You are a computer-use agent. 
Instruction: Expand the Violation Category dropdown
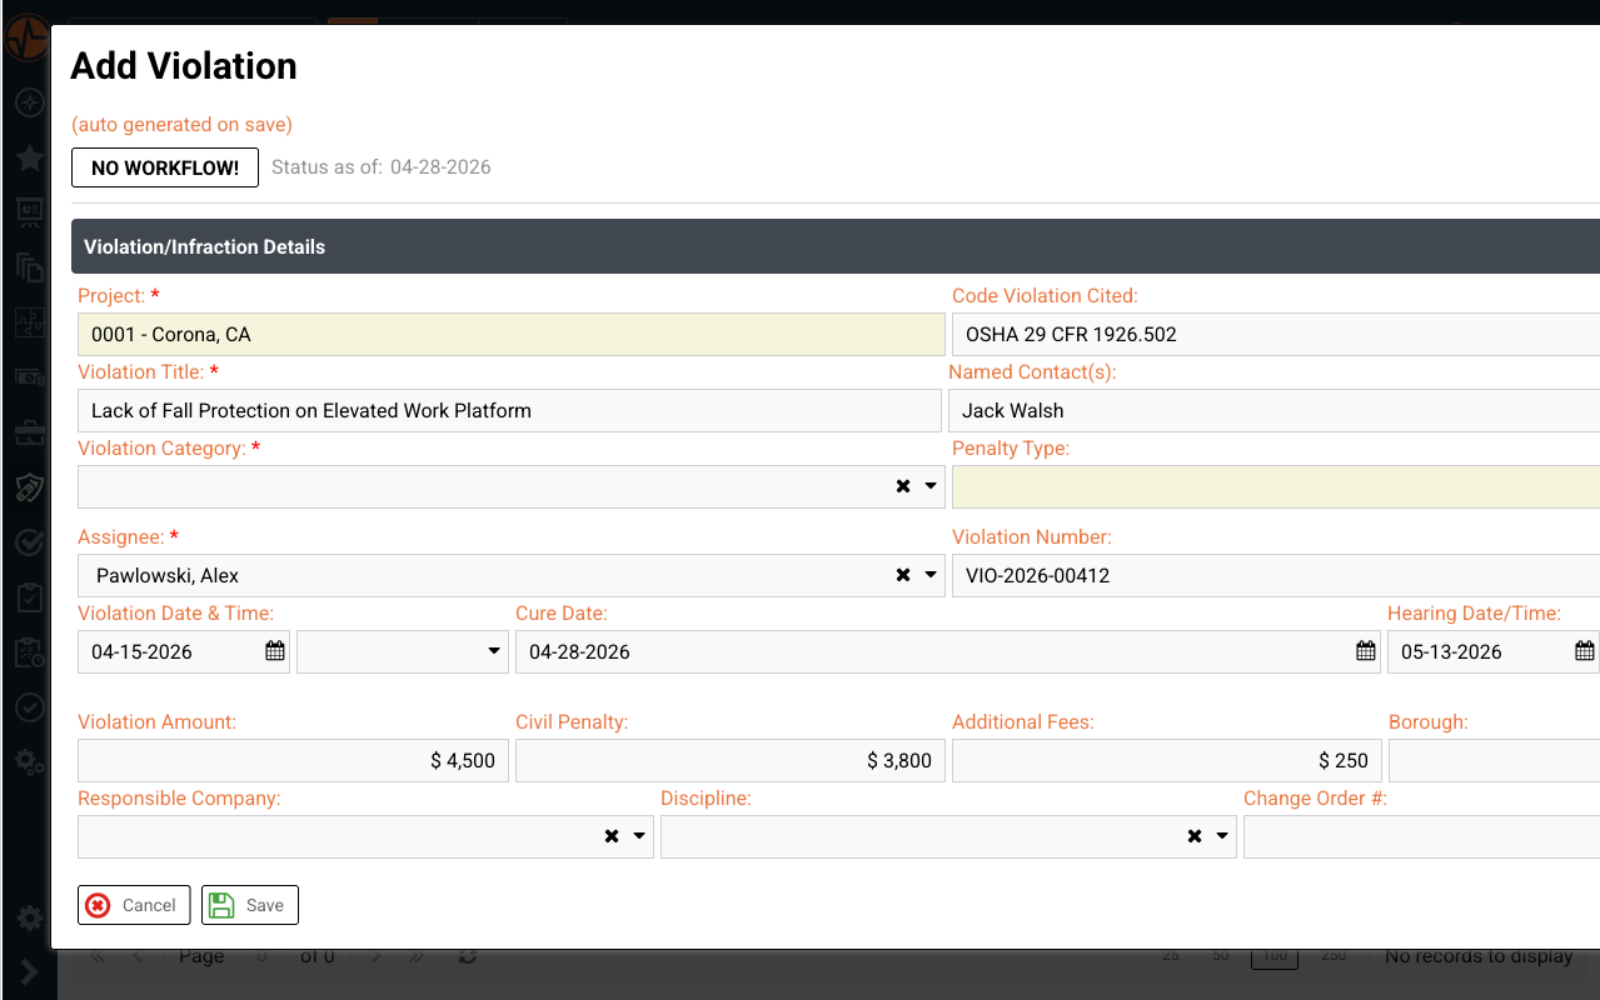pos(930,486)
